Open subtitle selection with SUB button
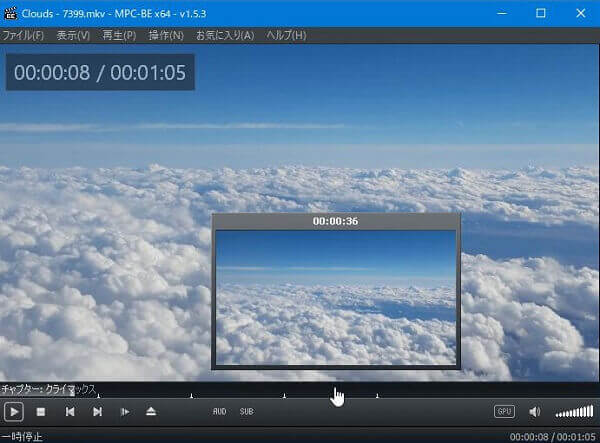Viewport: 600px width, 443px height. [x=246, y=411]
